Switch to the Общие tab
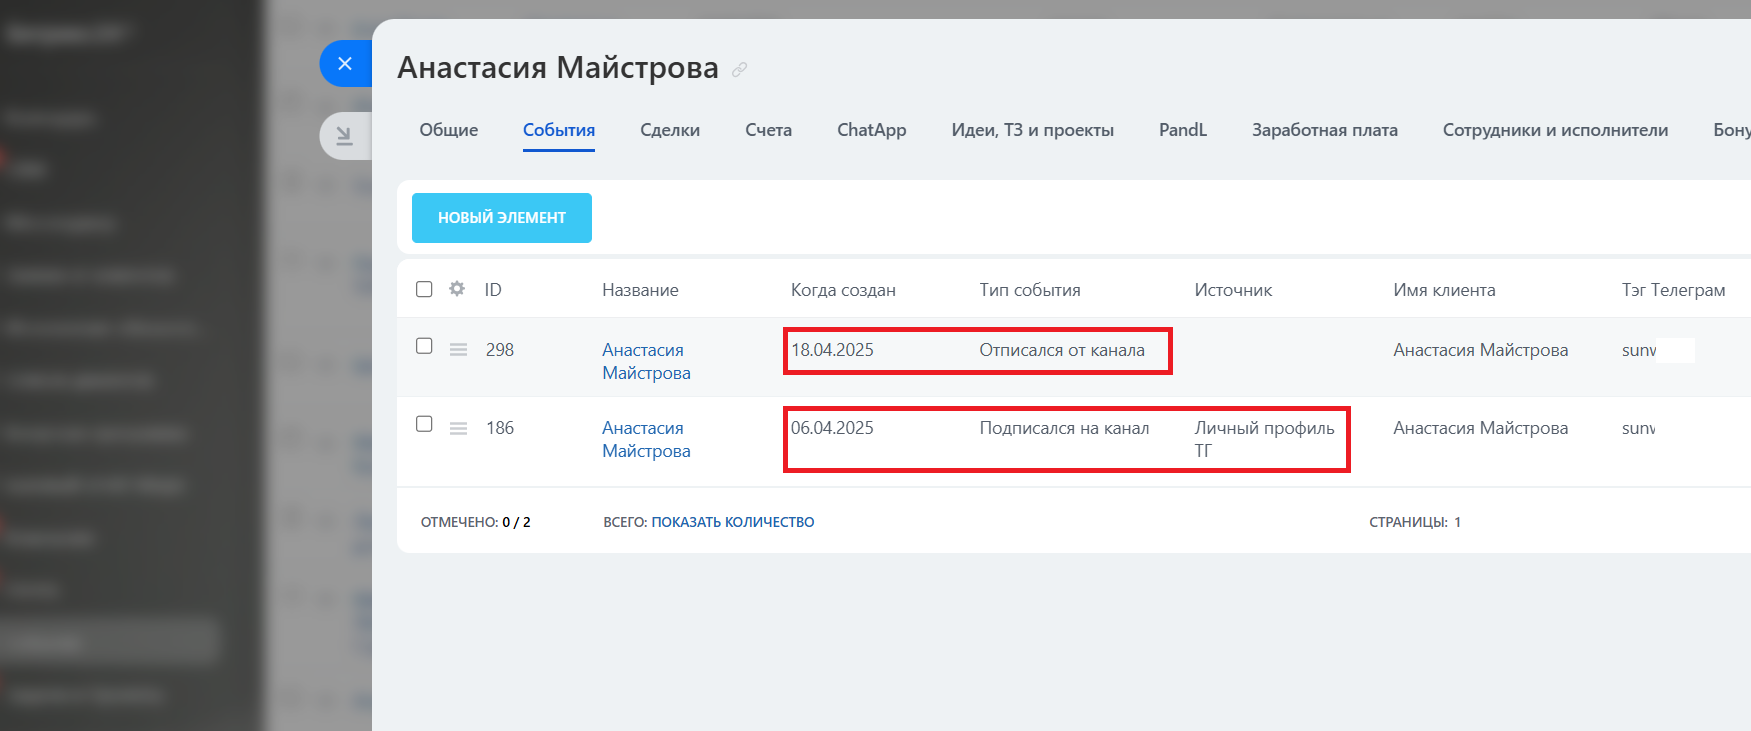Viewport: 1751px width, 731px height. [x=448, y=130]
